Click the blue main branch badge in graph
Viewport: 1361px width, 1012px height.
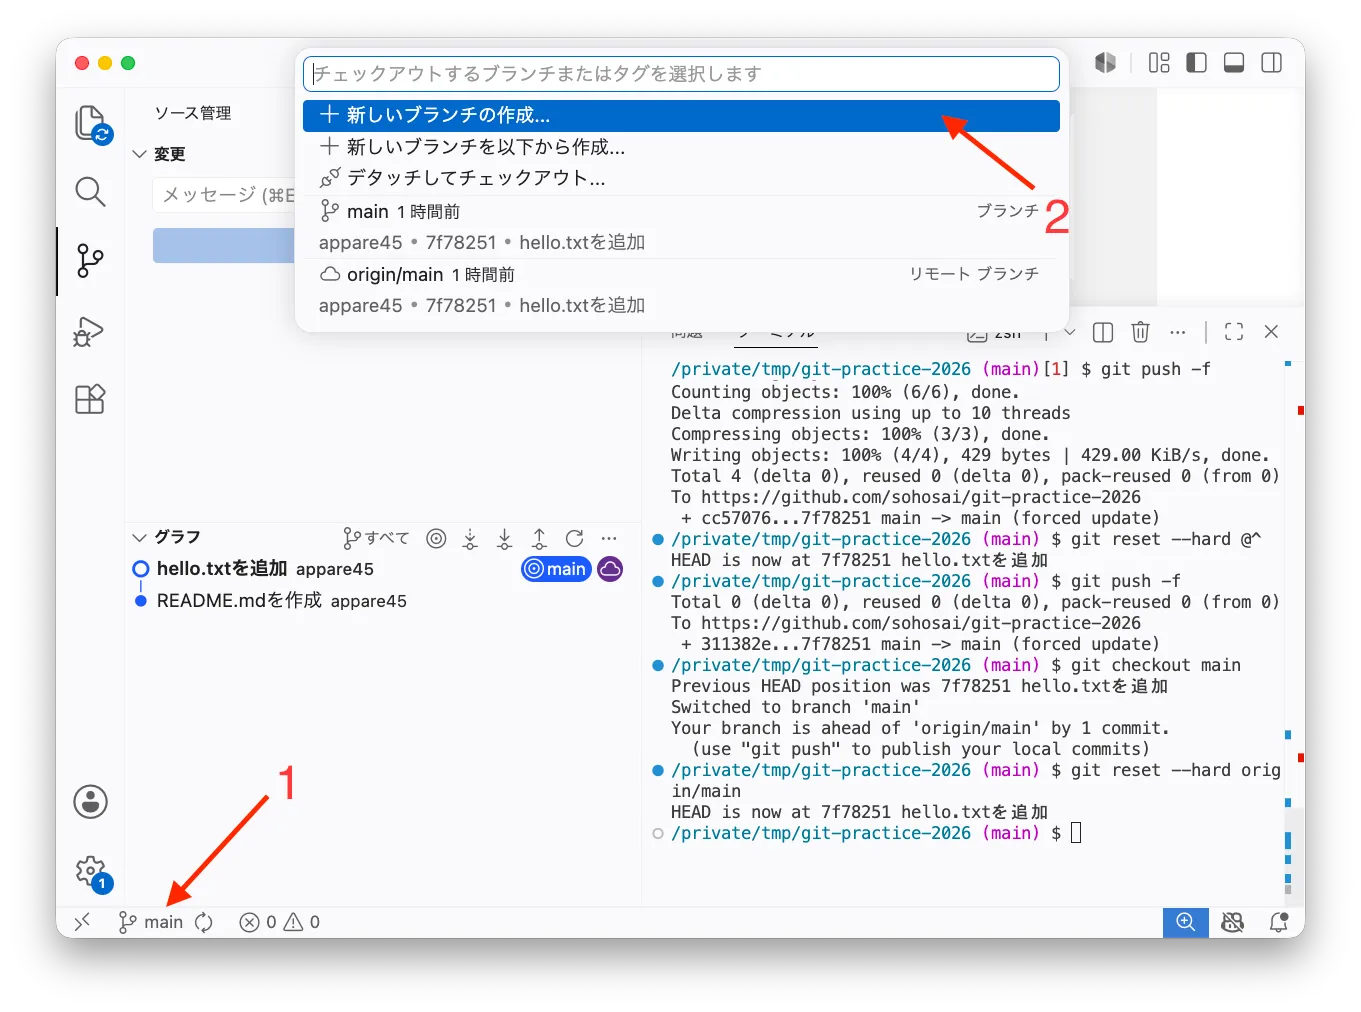pyautogui.click(x=556, y=569)
